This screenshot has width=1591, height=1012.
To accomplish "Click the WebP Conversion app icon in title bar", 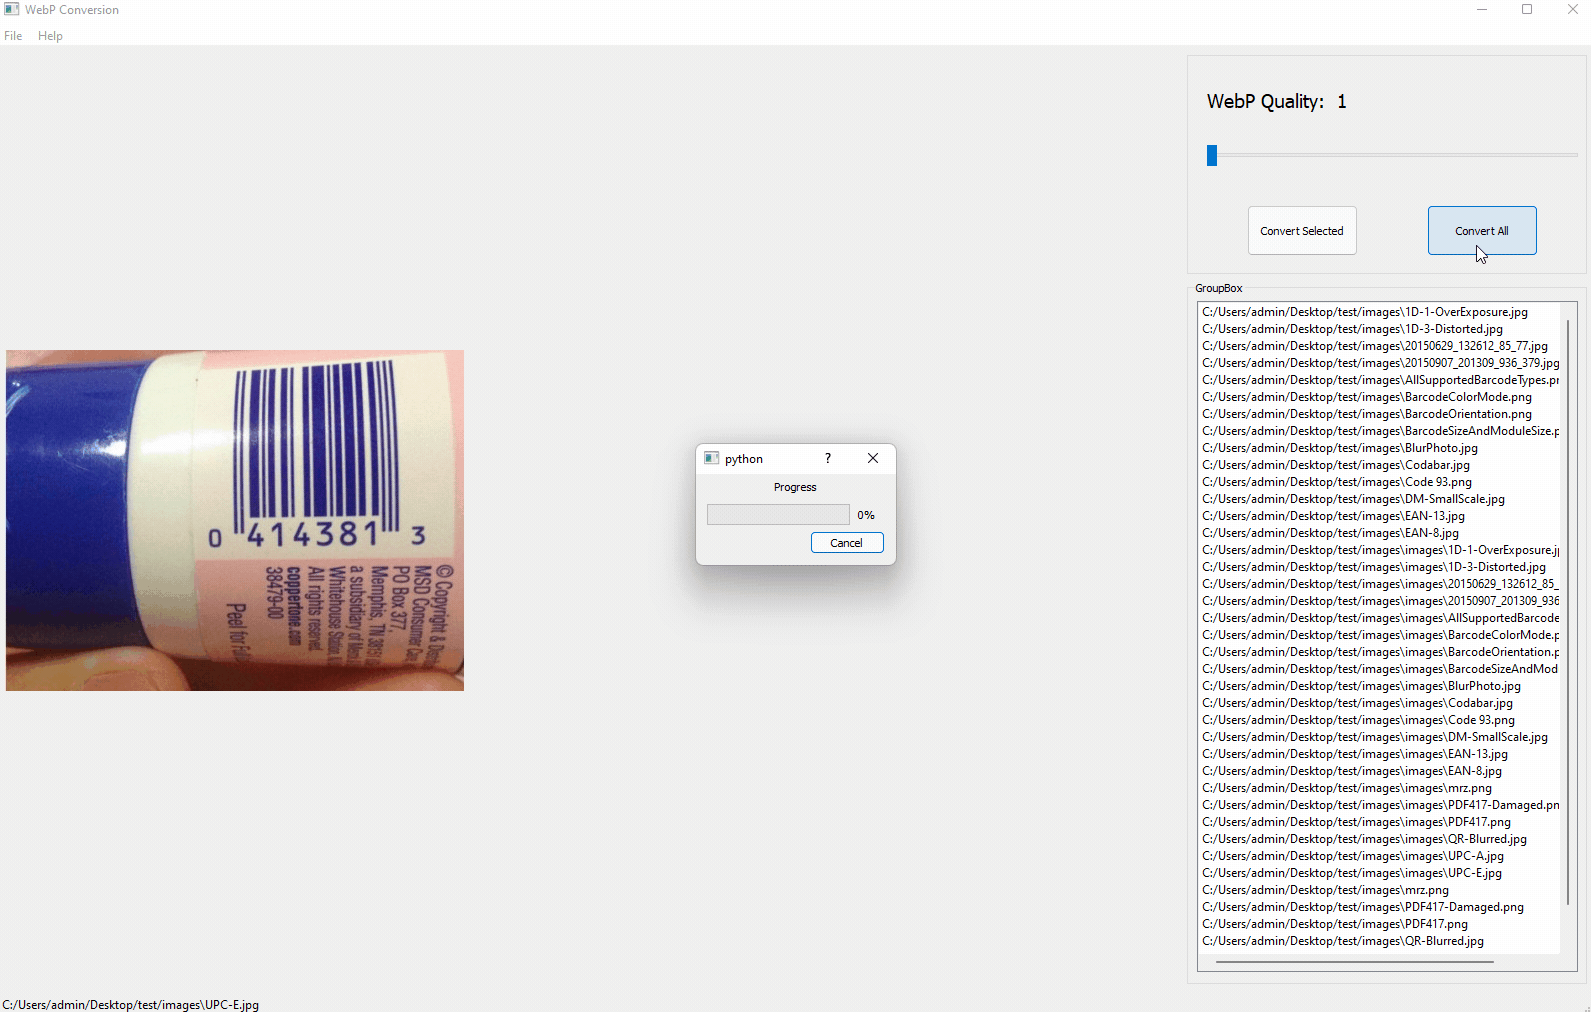I will point(11,9).
